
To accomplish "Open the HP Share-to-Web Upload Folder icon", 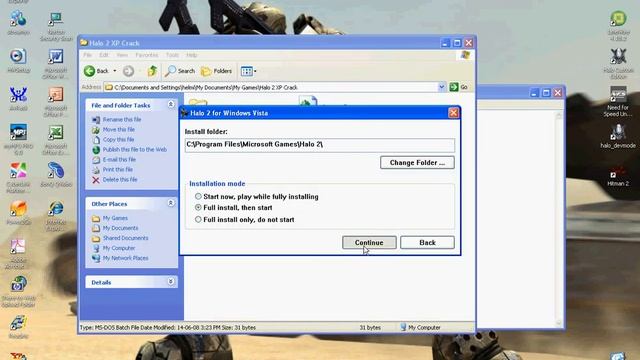I will click(18, 291).
